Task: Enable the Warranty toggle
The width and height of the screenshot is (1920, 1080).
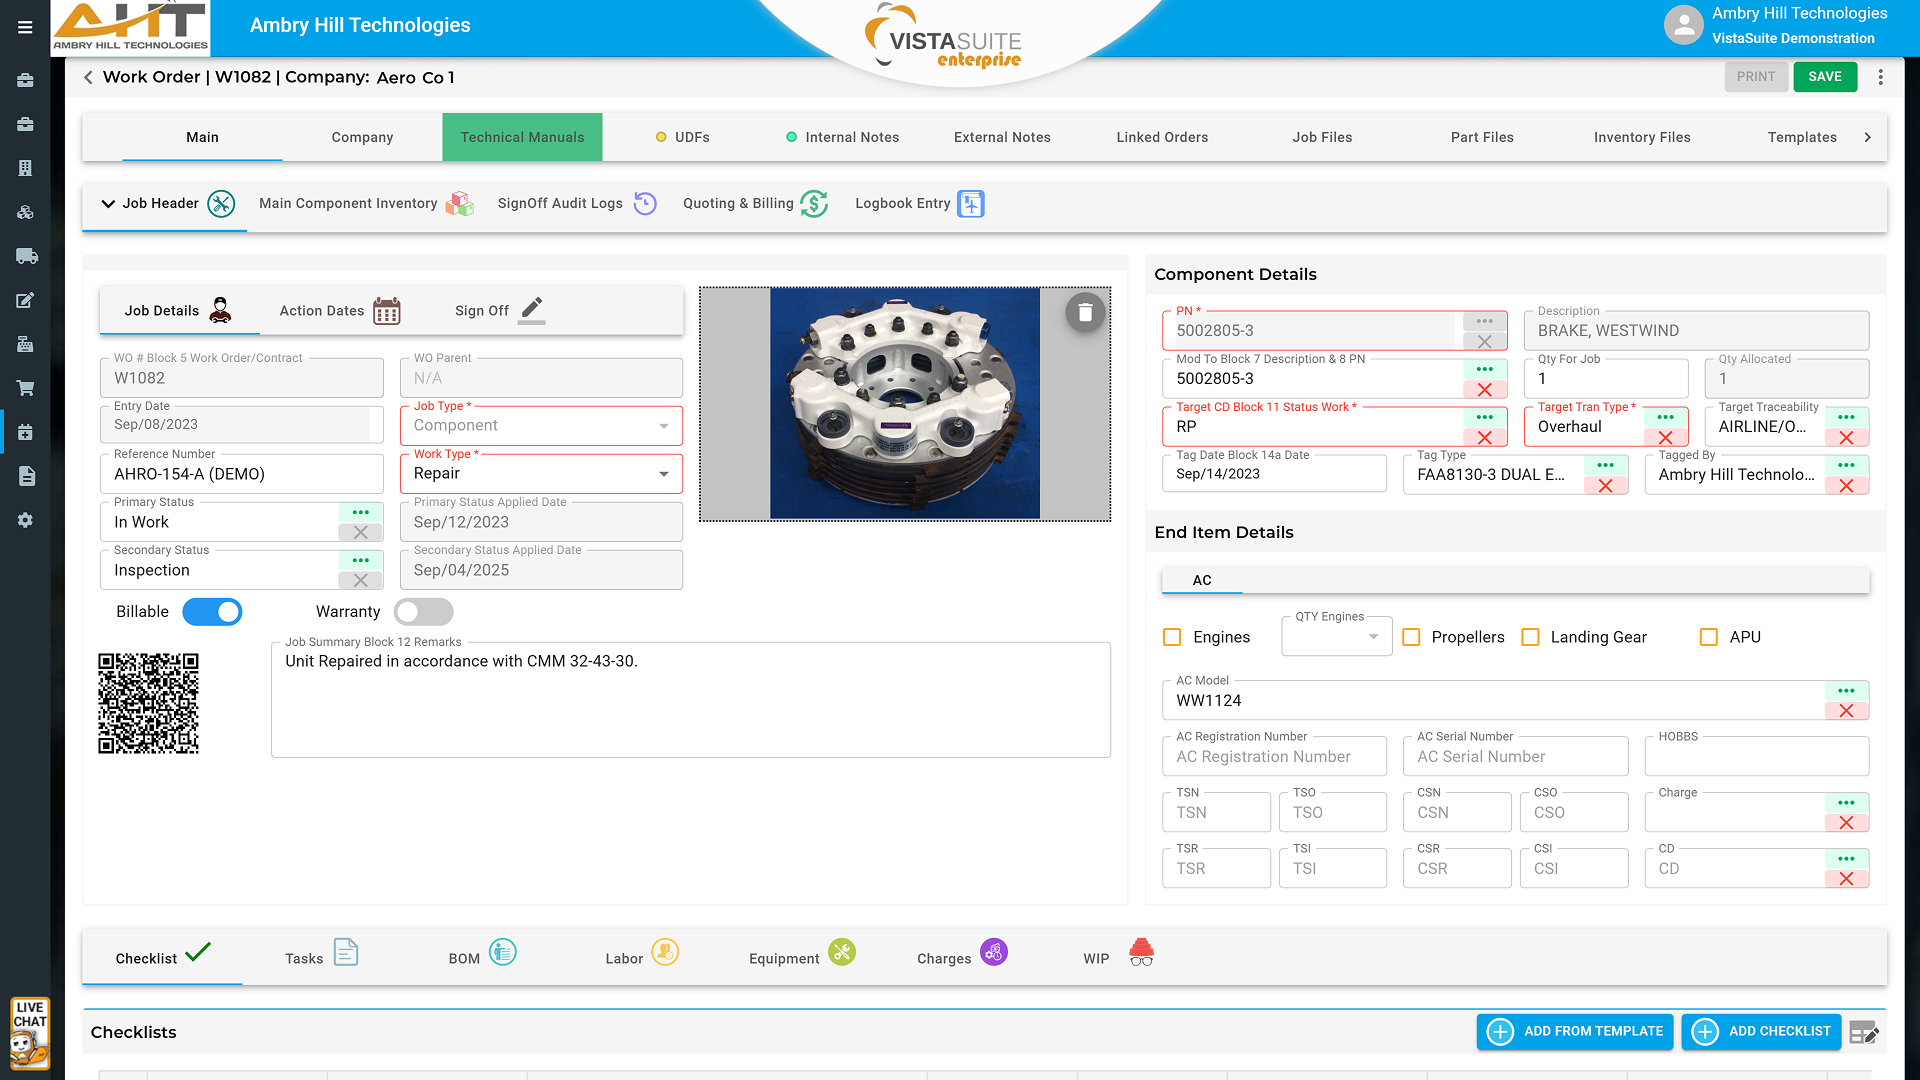Action: [423, 612]
